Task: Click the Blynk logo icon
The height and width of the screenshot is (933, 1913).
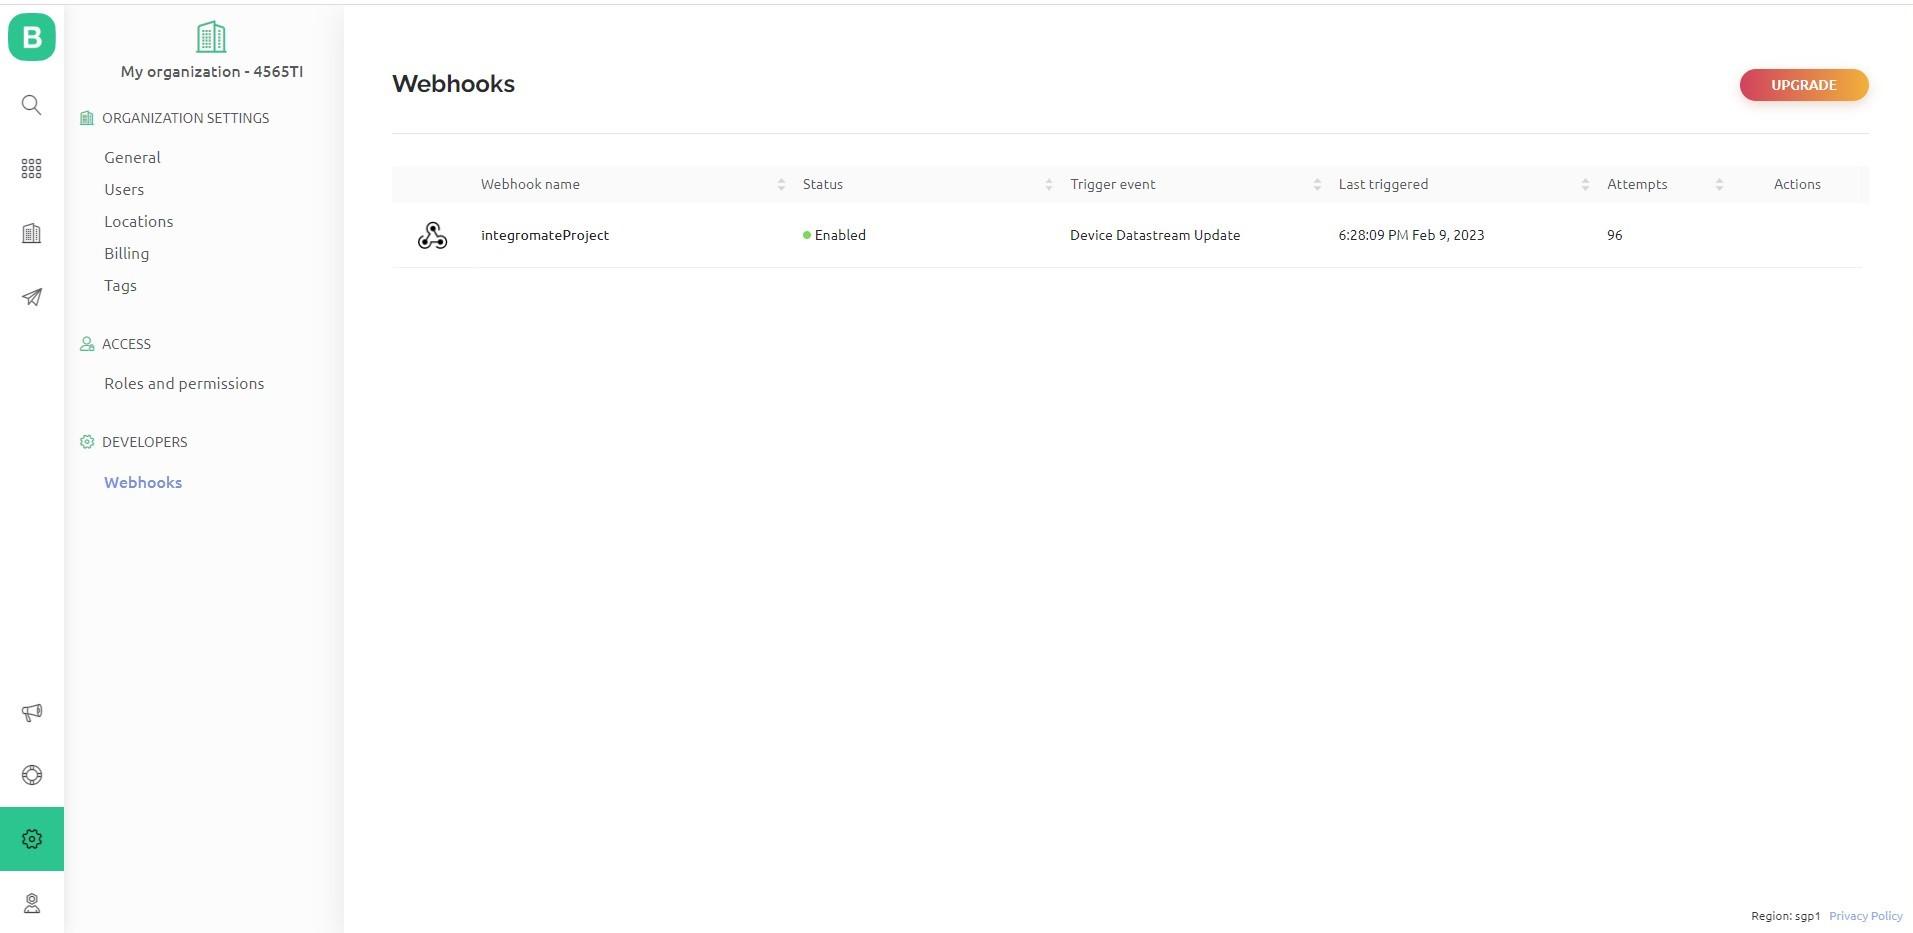Action: tap(32, 37)
